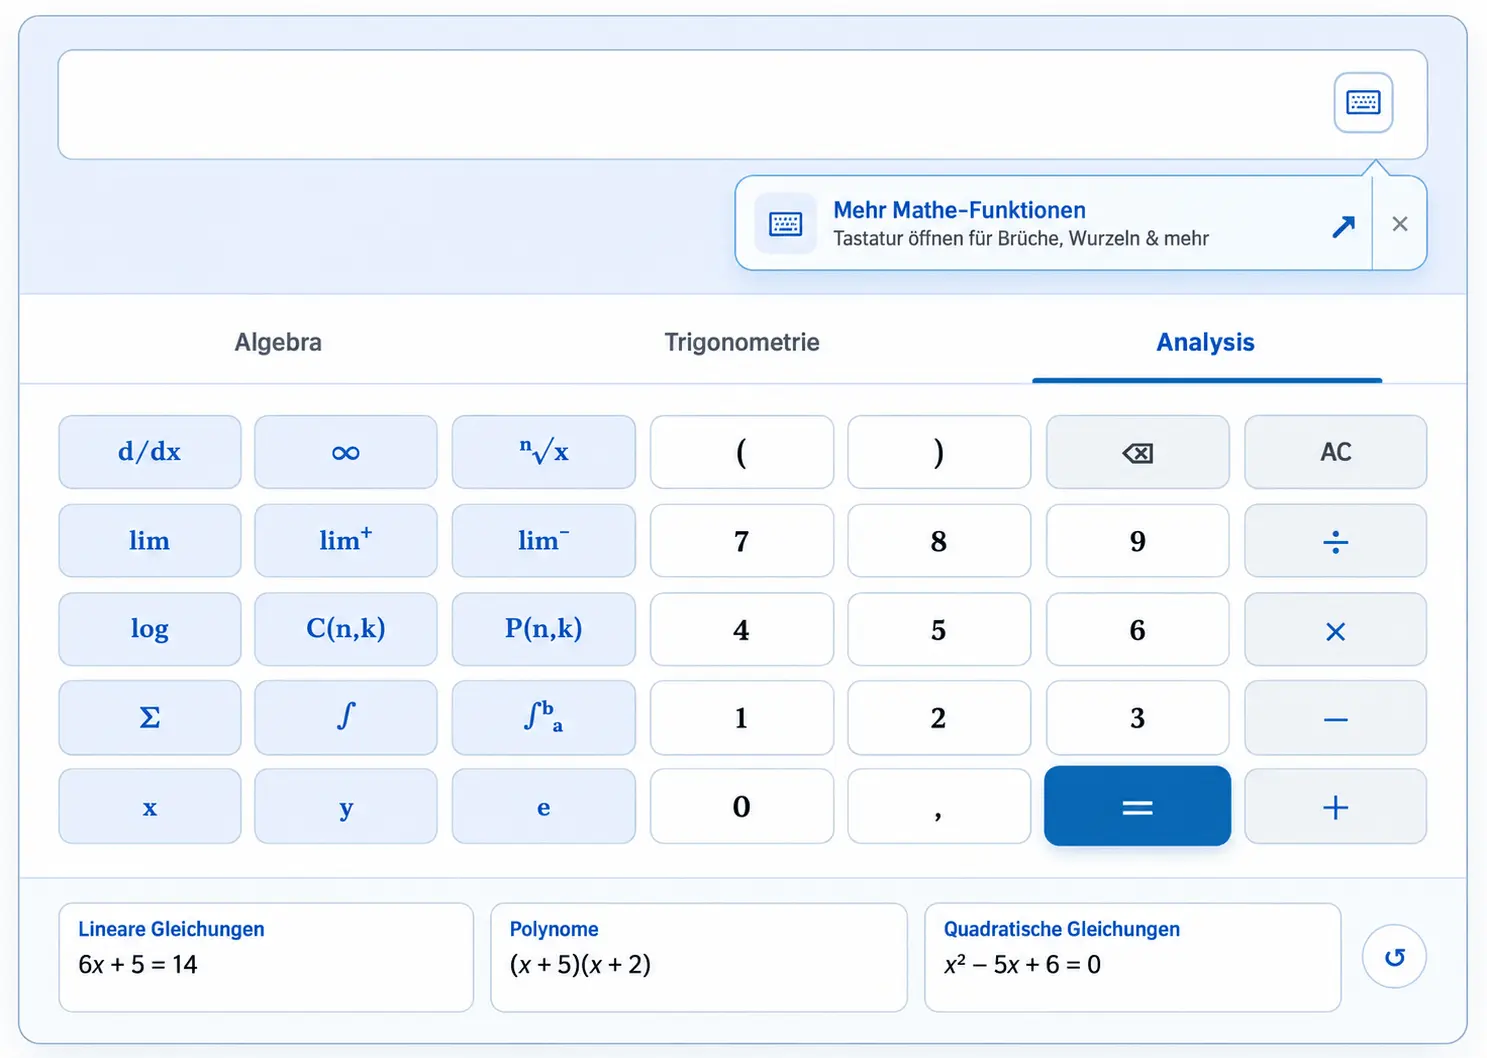Image resolution: width=1487 pixels, height=1058 pixels.
Task: Insert the right-hand limit lim+ key
Action: click(346, 541)
